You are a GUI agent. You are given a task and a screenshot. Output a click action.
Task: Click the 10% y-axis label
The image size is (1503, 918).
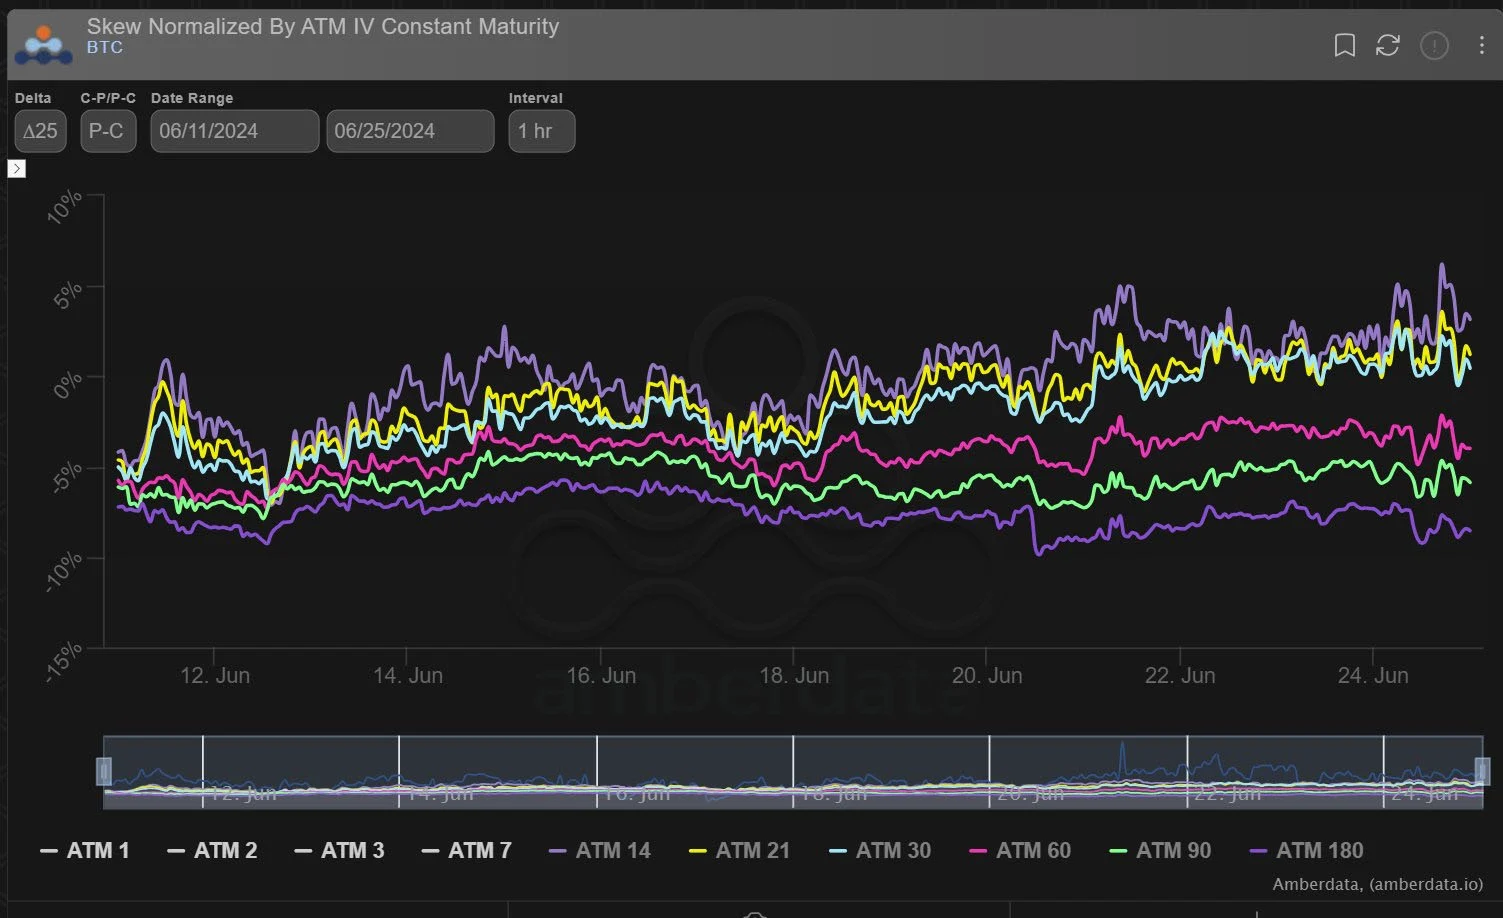tap(66, 206)
